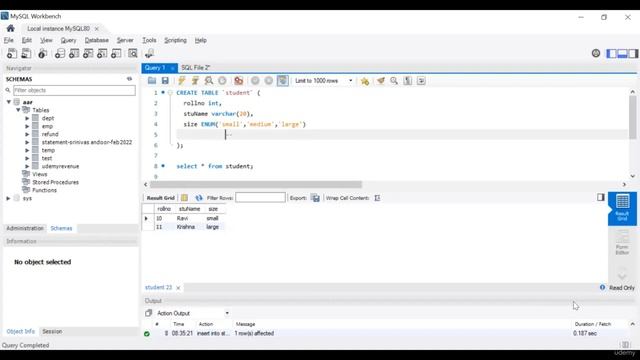Click the editor horizontal scrollbar
Screen dimensions: 640x360
point(256,184)
